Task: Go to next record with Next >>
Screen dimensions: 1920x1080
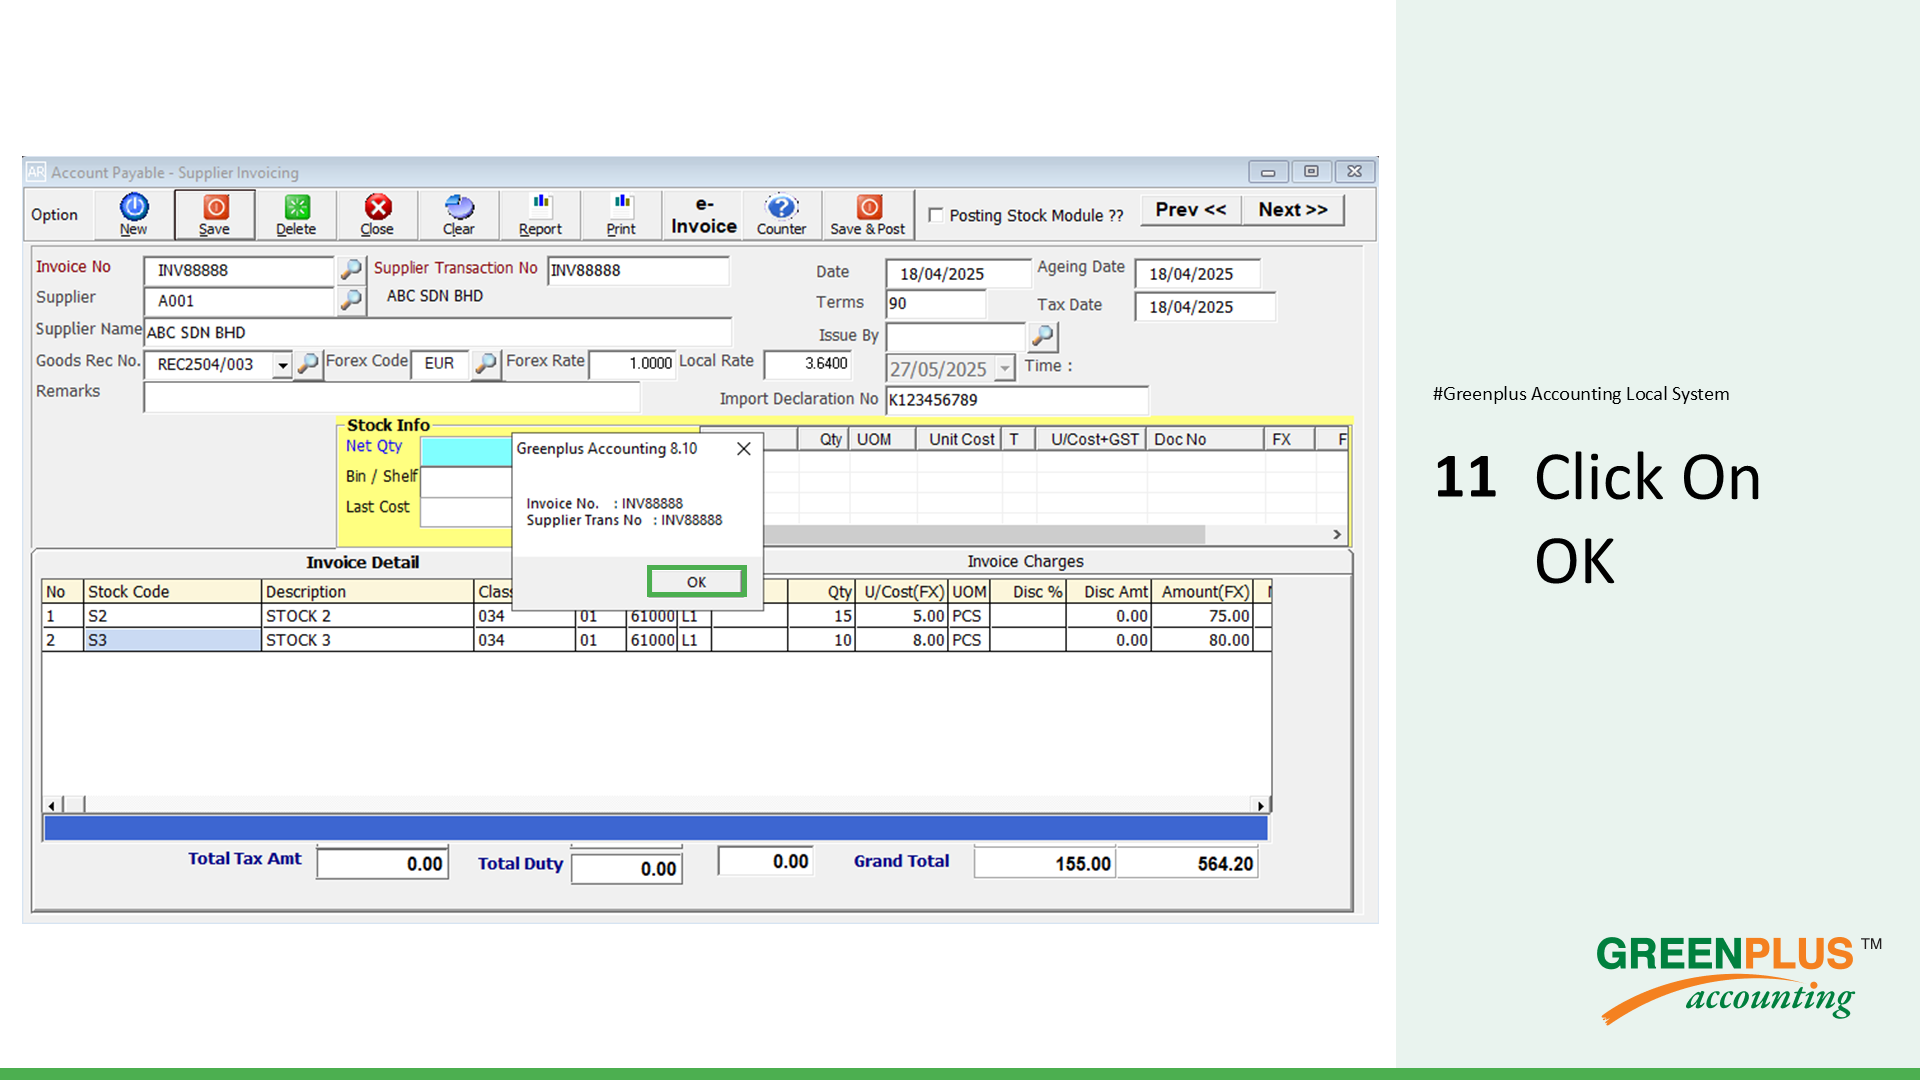Action: tap(1293, 210)
